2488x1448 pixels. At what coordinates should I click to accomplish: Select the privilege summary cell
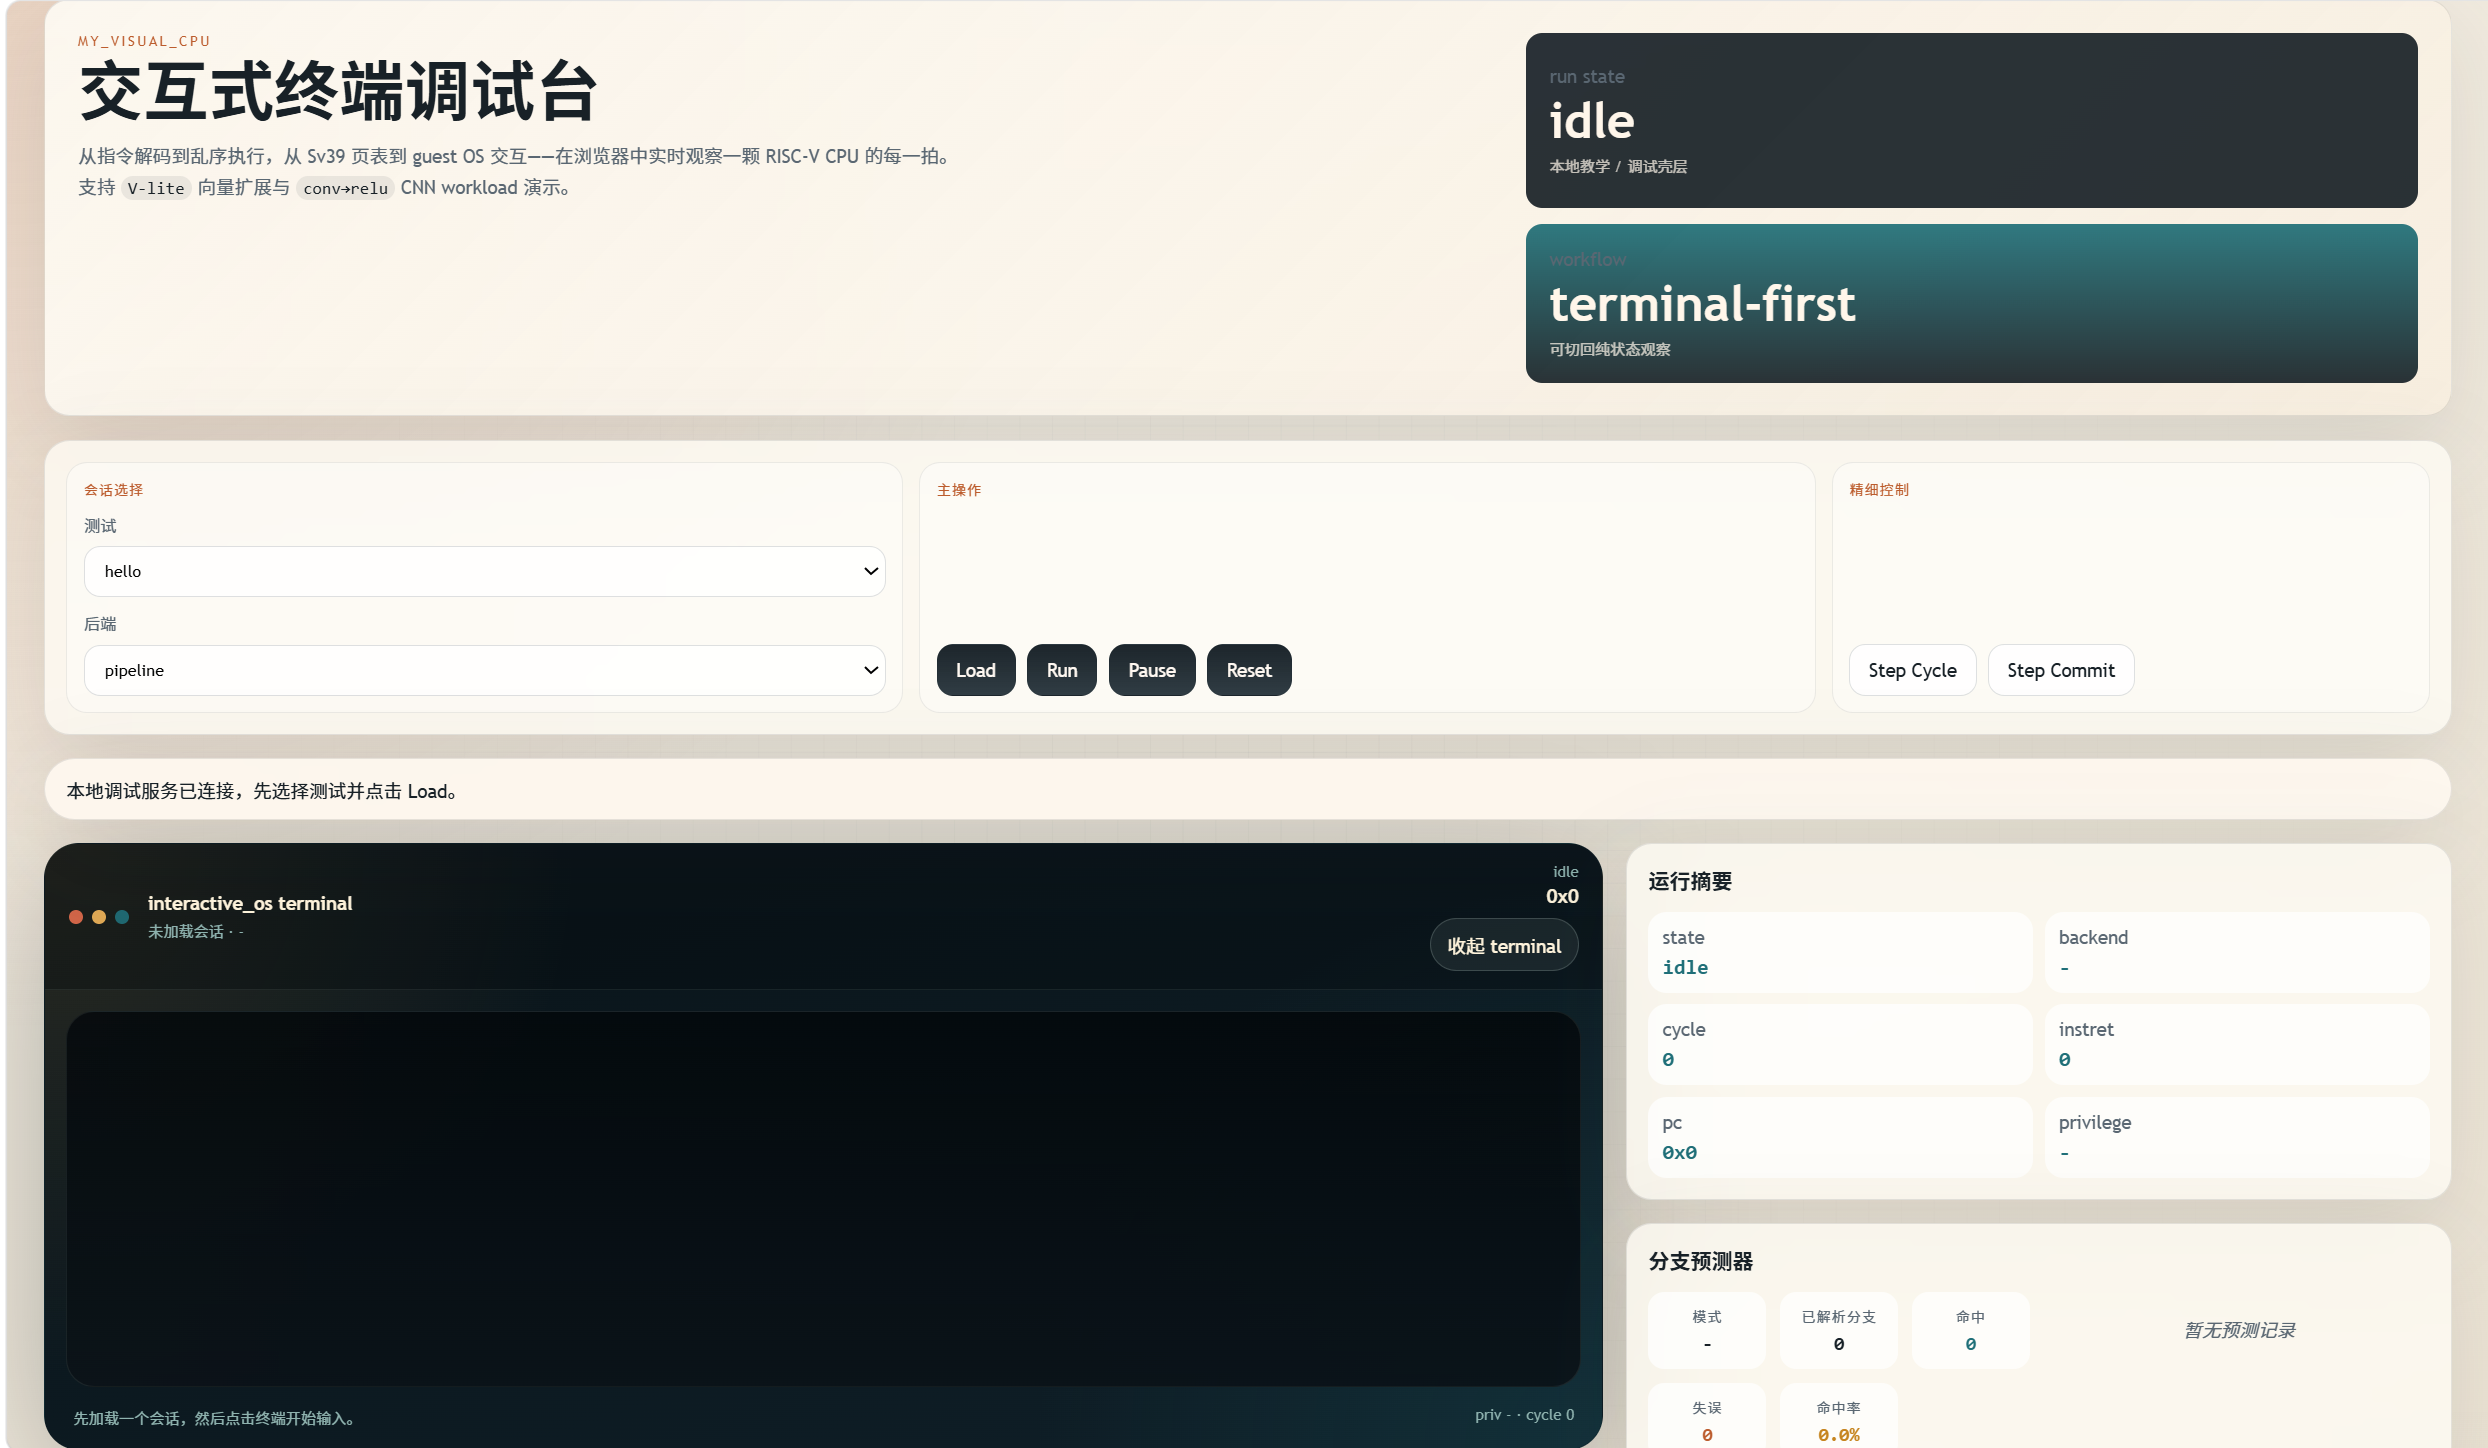(2237, 1137)
